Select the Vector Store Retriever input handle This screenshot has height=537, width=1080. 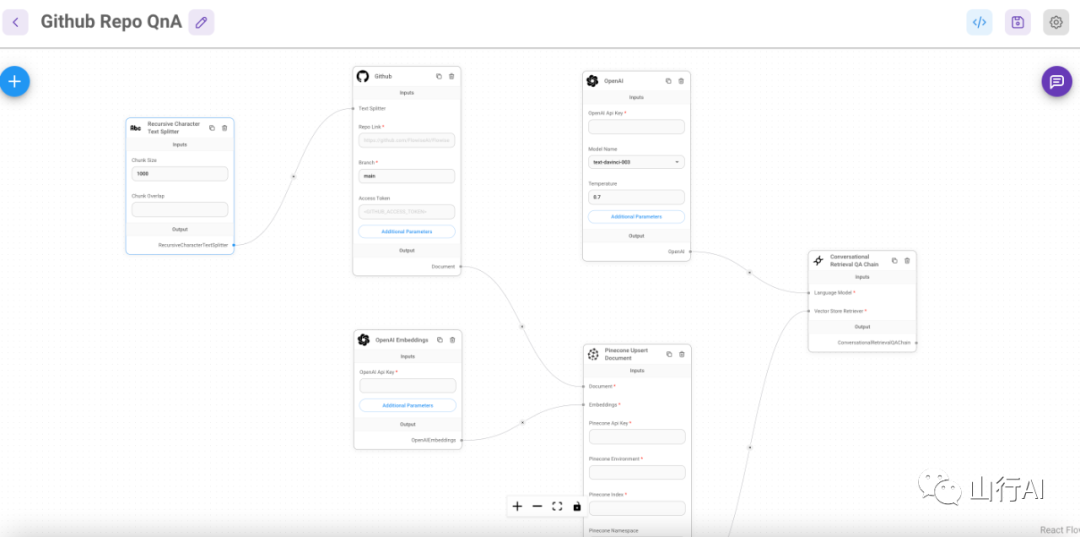point(809,311)
